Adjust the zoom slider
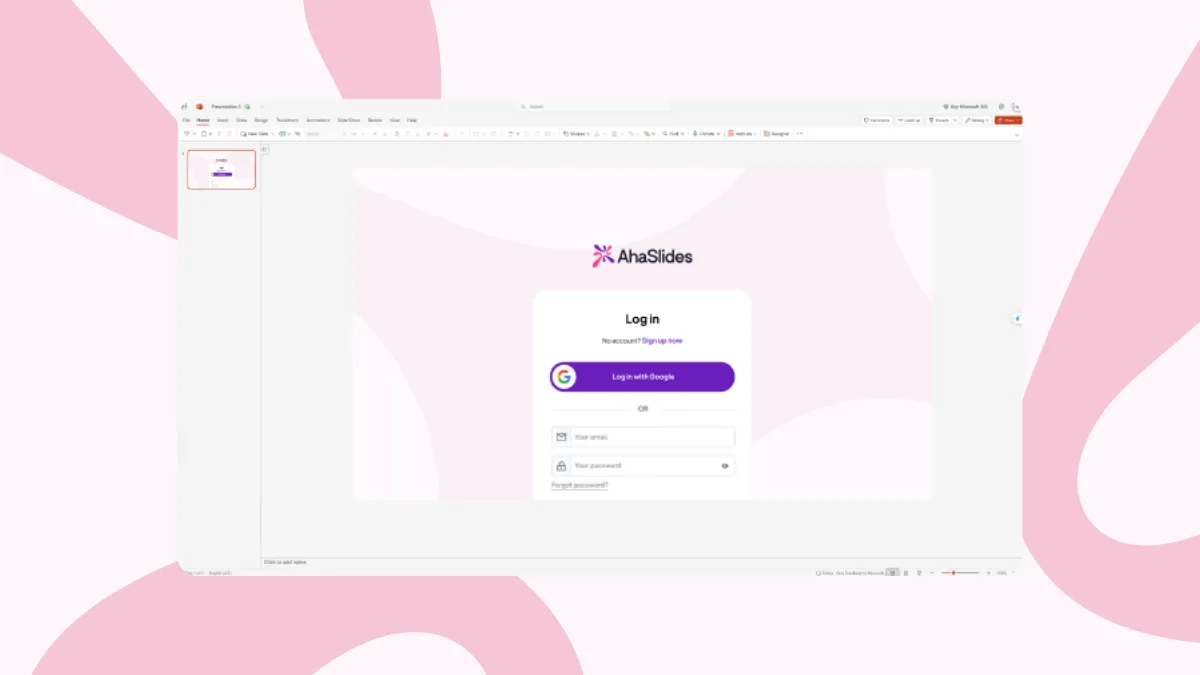This screenshot has width=1200, height=675. tap(953, 572)
